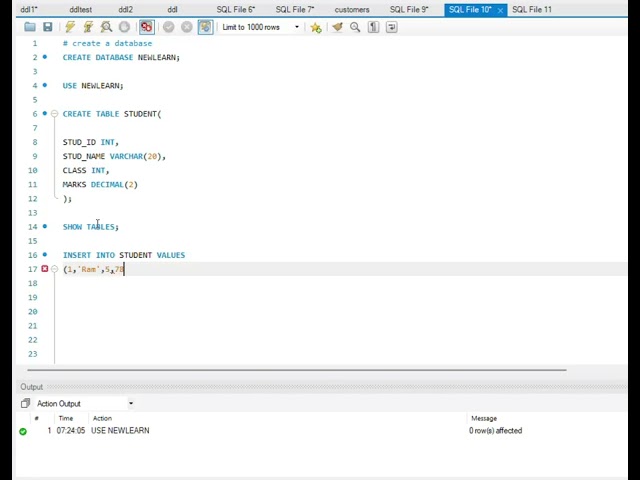Image resolution: width=640 pixels, height=480 pixels.
Task: Click the CLASS INT line
Action: click(x=86, y=170)
